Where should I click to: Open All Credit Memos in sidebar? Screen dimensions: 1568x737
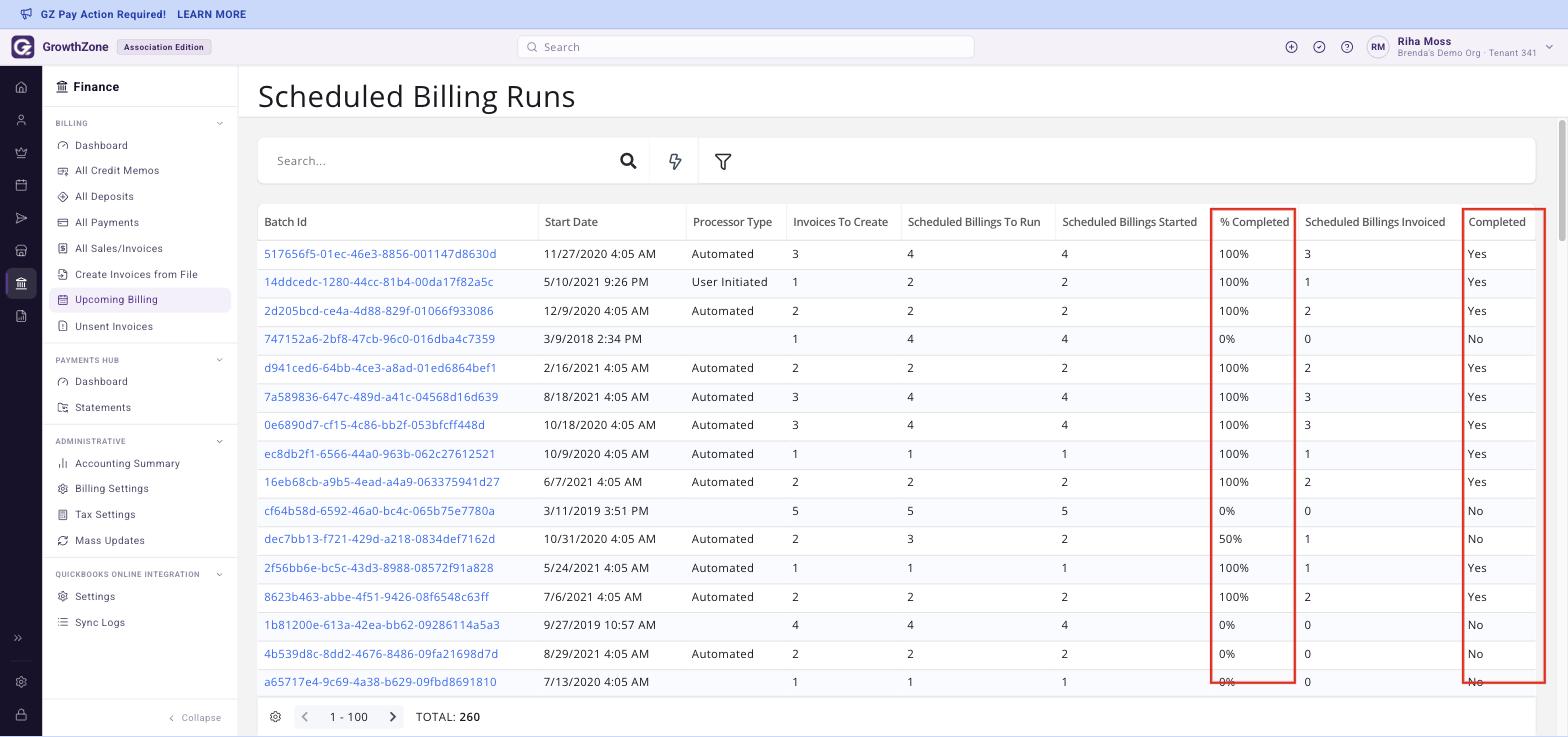click(x=117, y=171)
